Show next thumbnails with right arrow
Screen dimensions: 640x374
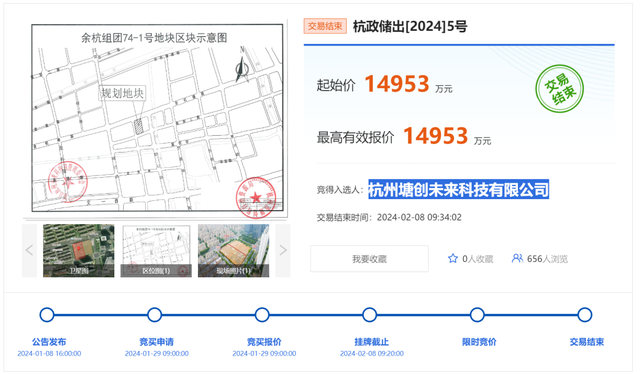click(283, 250)
